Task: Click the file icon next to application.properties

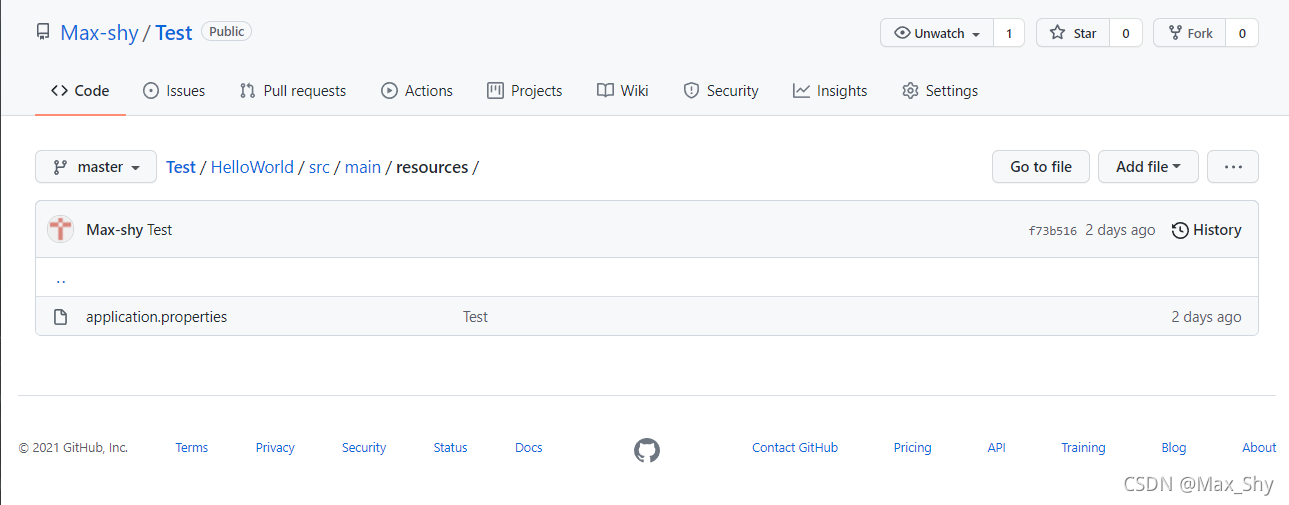Action: 61,317
